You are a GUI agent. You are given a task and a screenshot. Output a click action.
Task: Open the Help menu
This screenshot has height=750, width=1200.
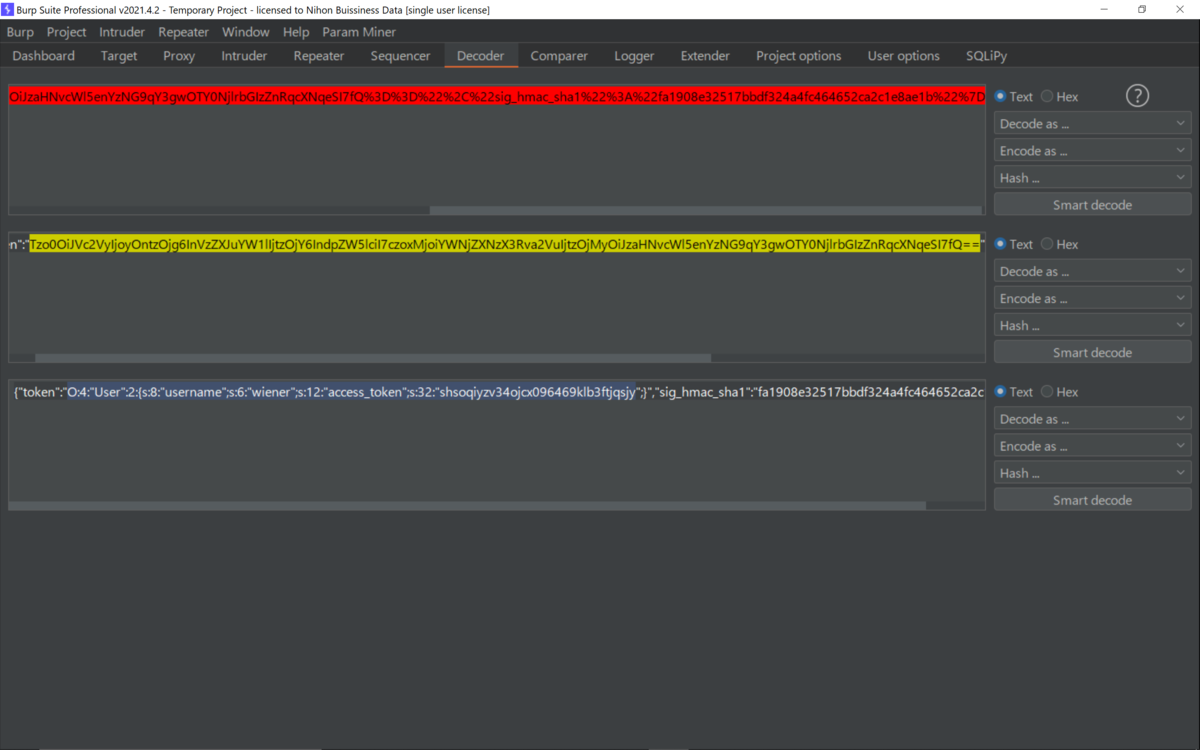pos(296,32)
